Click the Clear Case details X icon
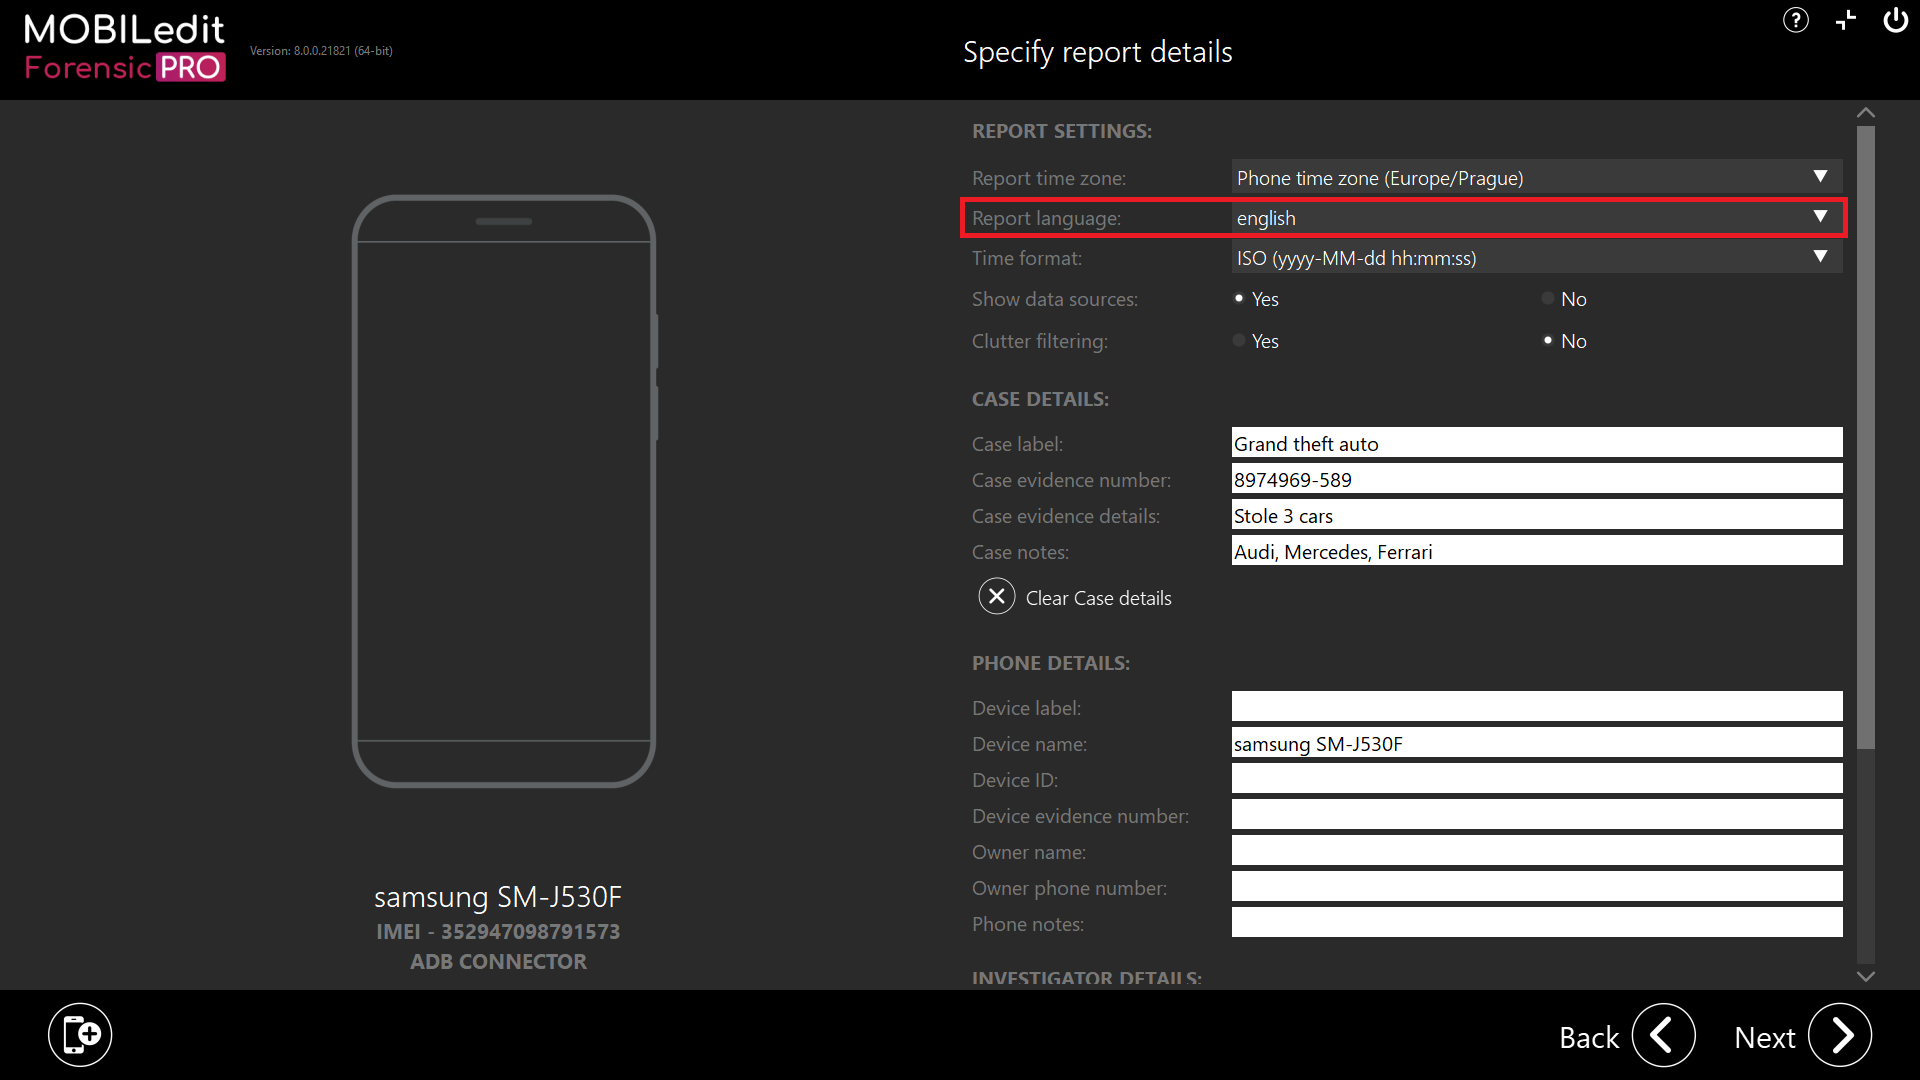1920x1080 pixels. 996,597
